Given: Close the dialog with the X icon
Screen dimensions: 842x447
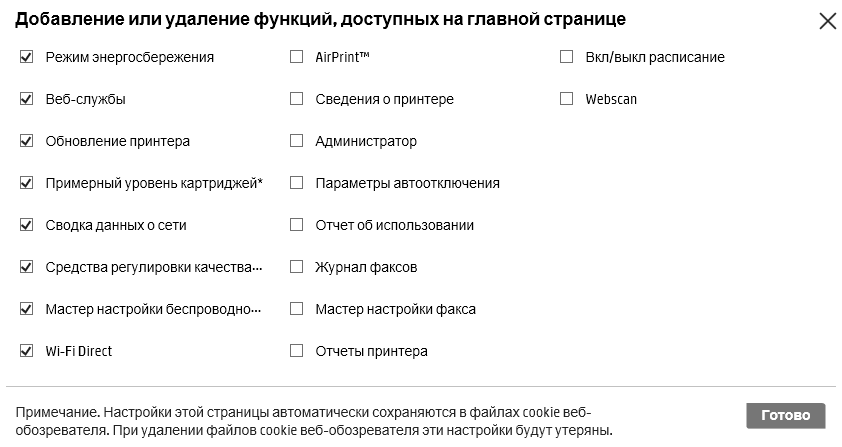Looking at the screenshot, I should 827,21.
